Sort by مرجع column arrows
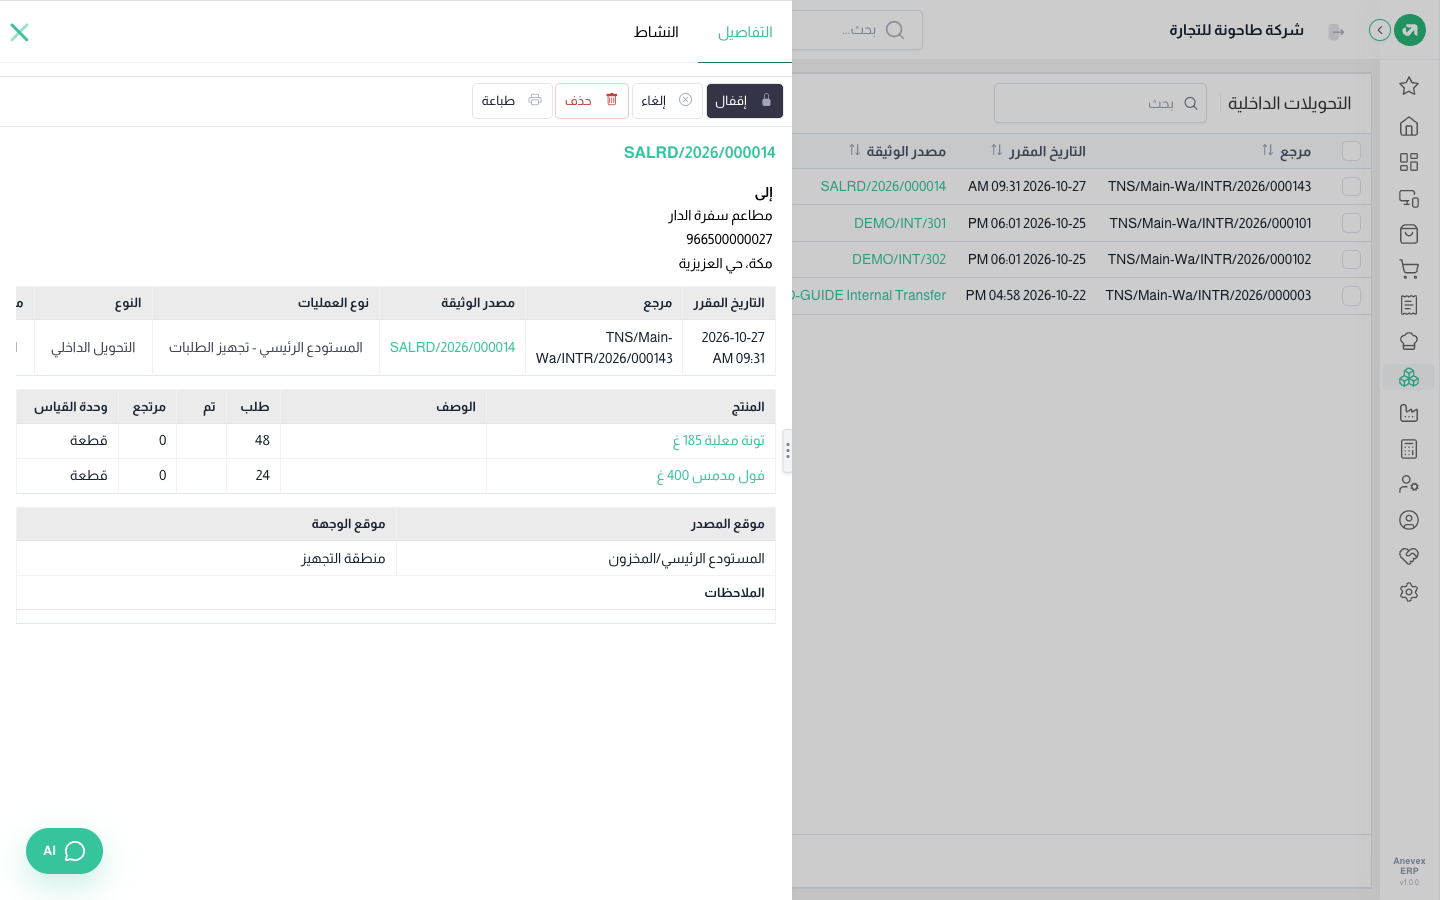Viewport: 1440px width, 900px height. tap(1267, 150)
